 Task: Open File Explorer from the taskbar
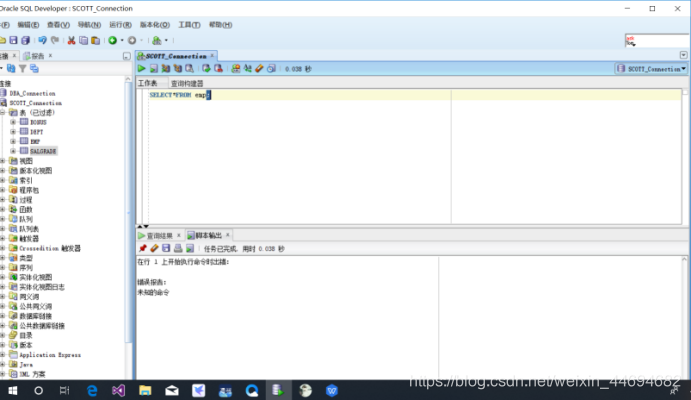[x=145, y=390]
